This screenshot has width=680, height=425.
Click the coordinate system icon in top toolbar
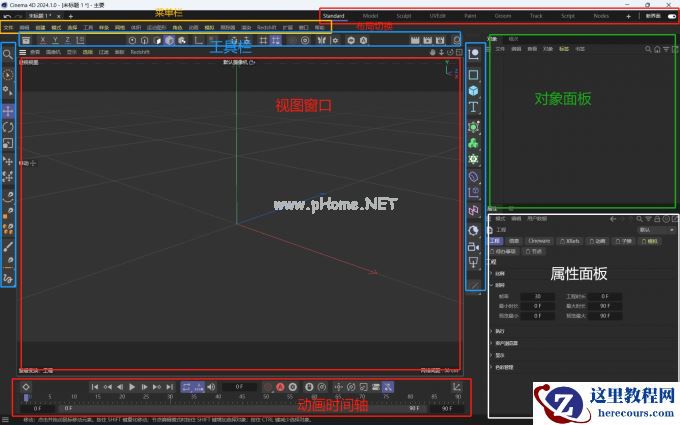coord(80,40)
